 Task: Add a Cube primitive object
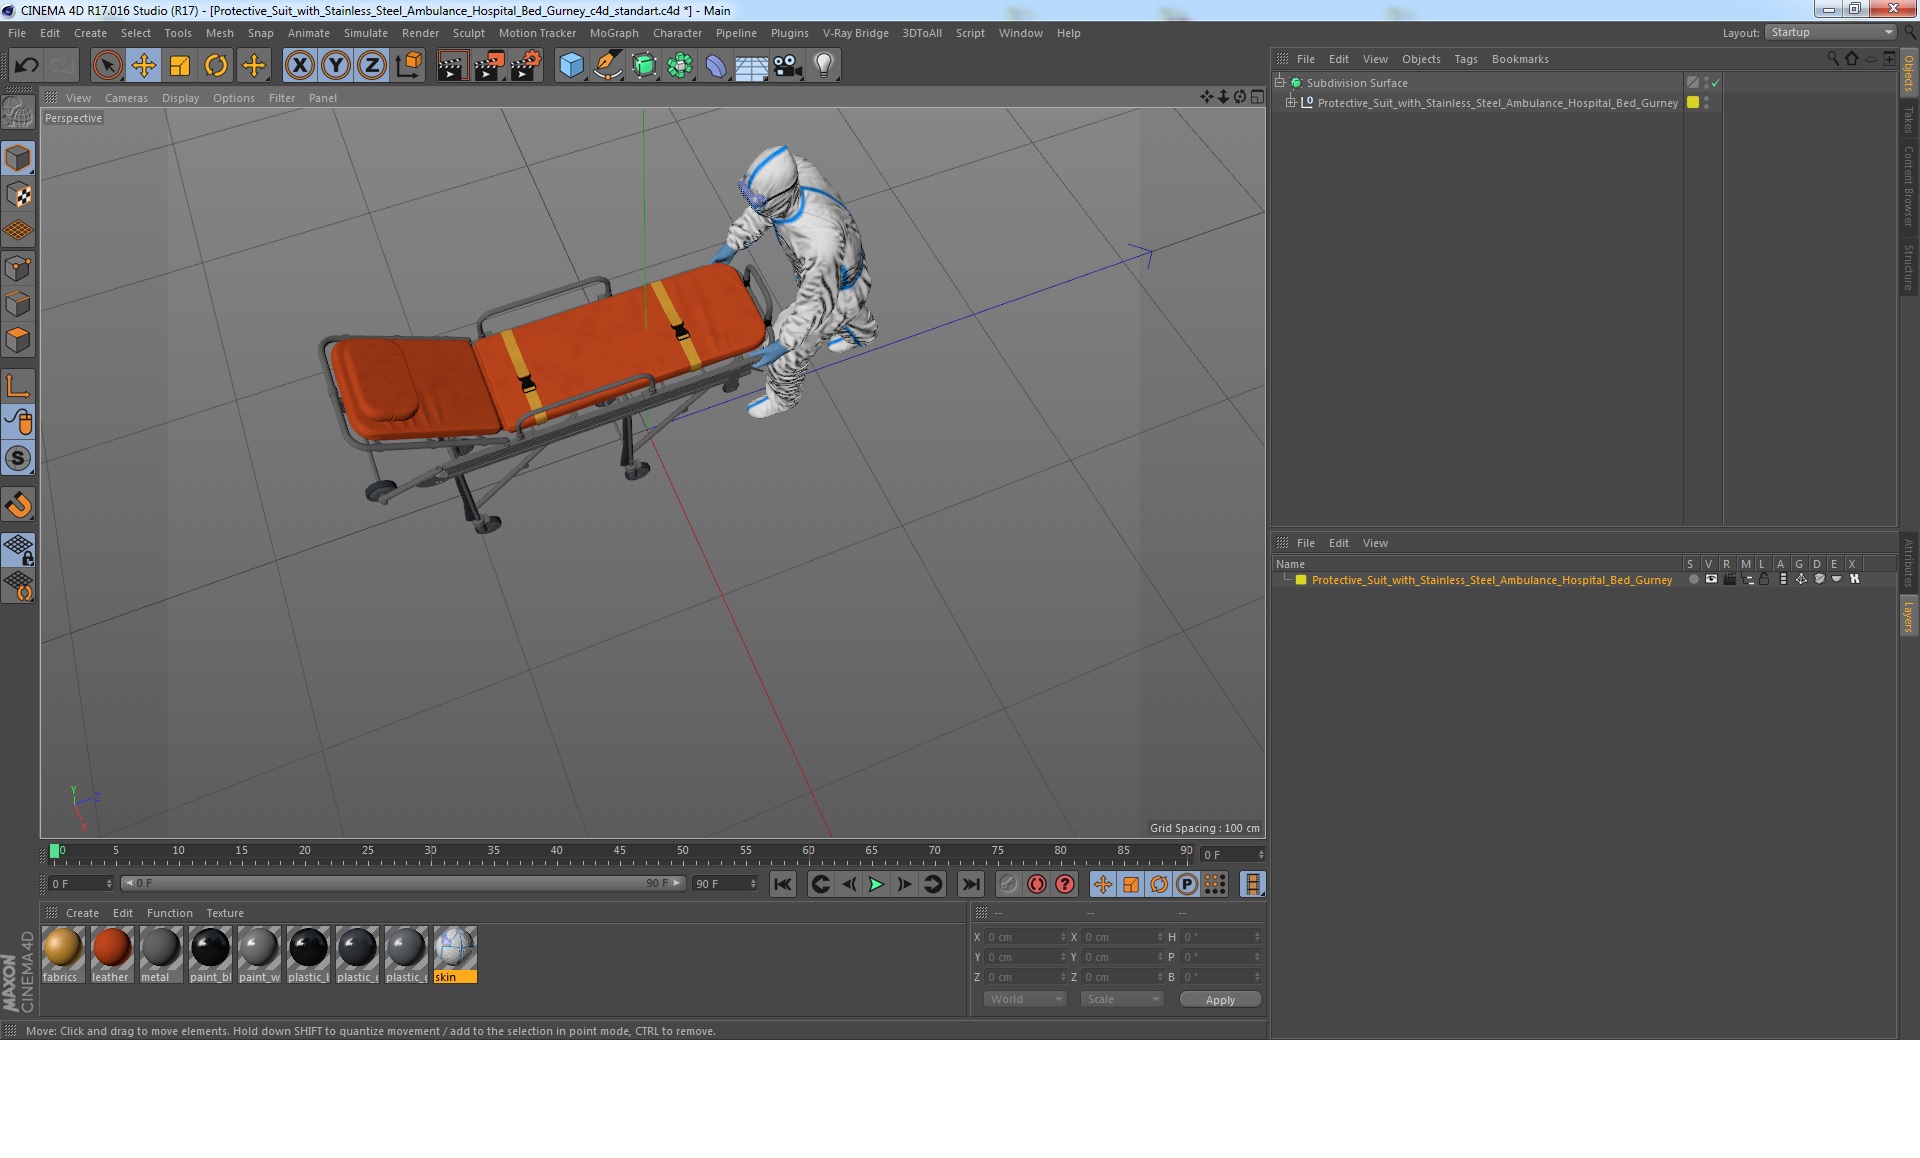[x=571, y=66]
